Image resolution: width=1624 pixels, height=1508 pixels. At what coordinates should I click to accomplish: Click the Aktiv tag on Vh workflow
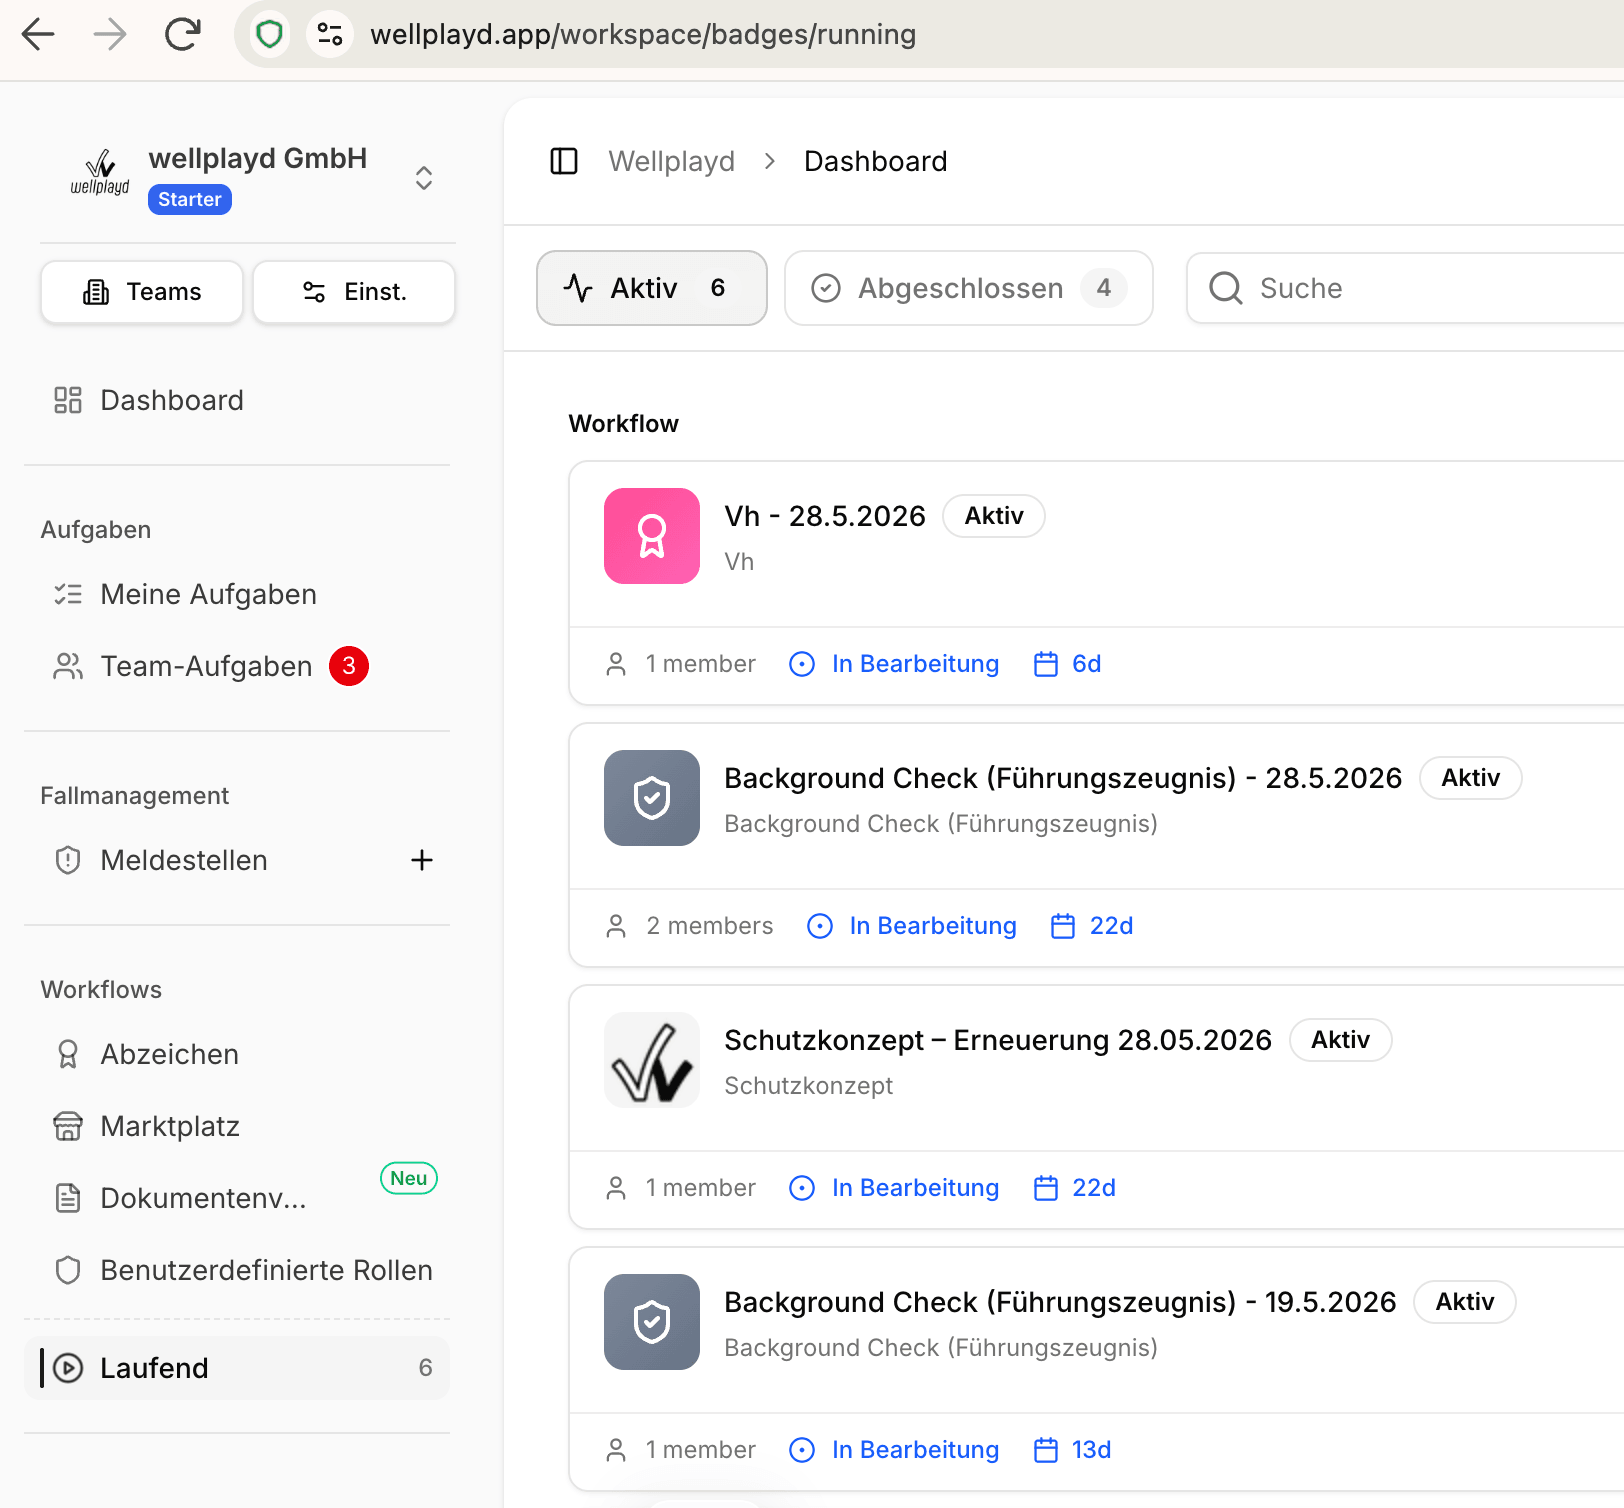pyautogui.click(x=994, y=516)
